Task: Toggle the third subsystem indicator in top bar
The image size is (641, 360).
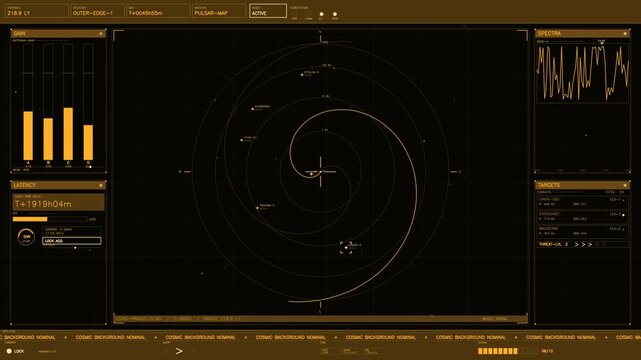Action: [321, 14]
